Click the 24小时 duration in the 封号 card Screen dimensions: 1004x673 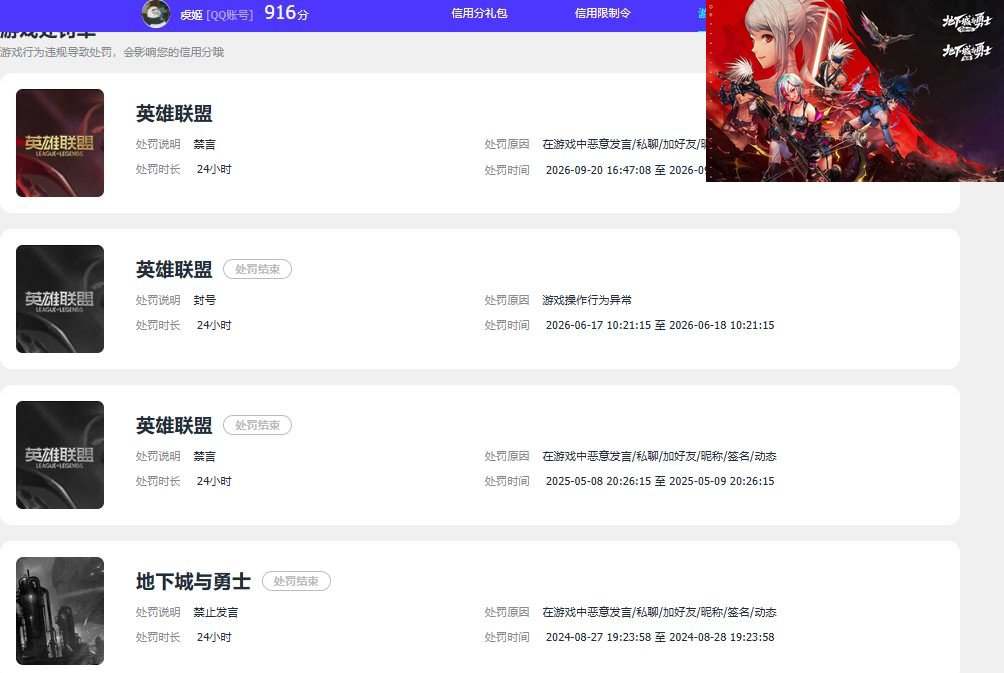(x=215, y=325)
